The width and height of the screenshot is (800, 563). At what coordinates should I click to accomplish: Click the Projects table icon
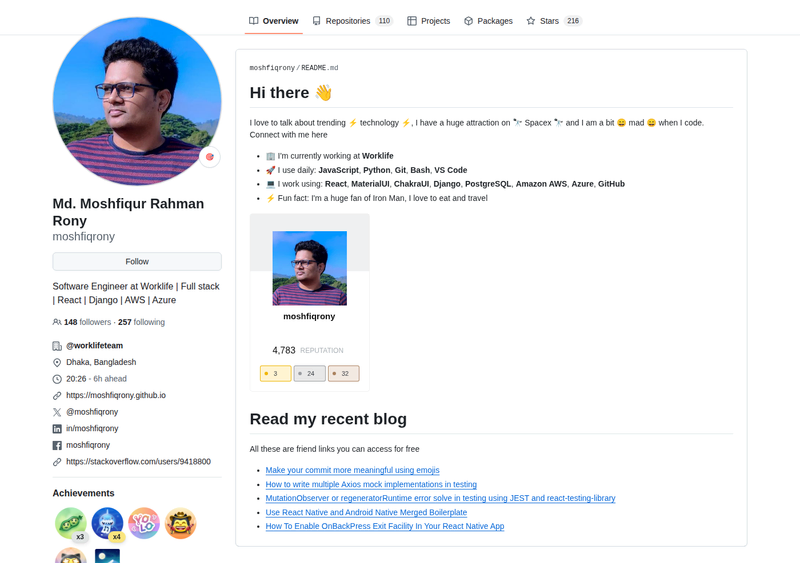coord(412,21)
